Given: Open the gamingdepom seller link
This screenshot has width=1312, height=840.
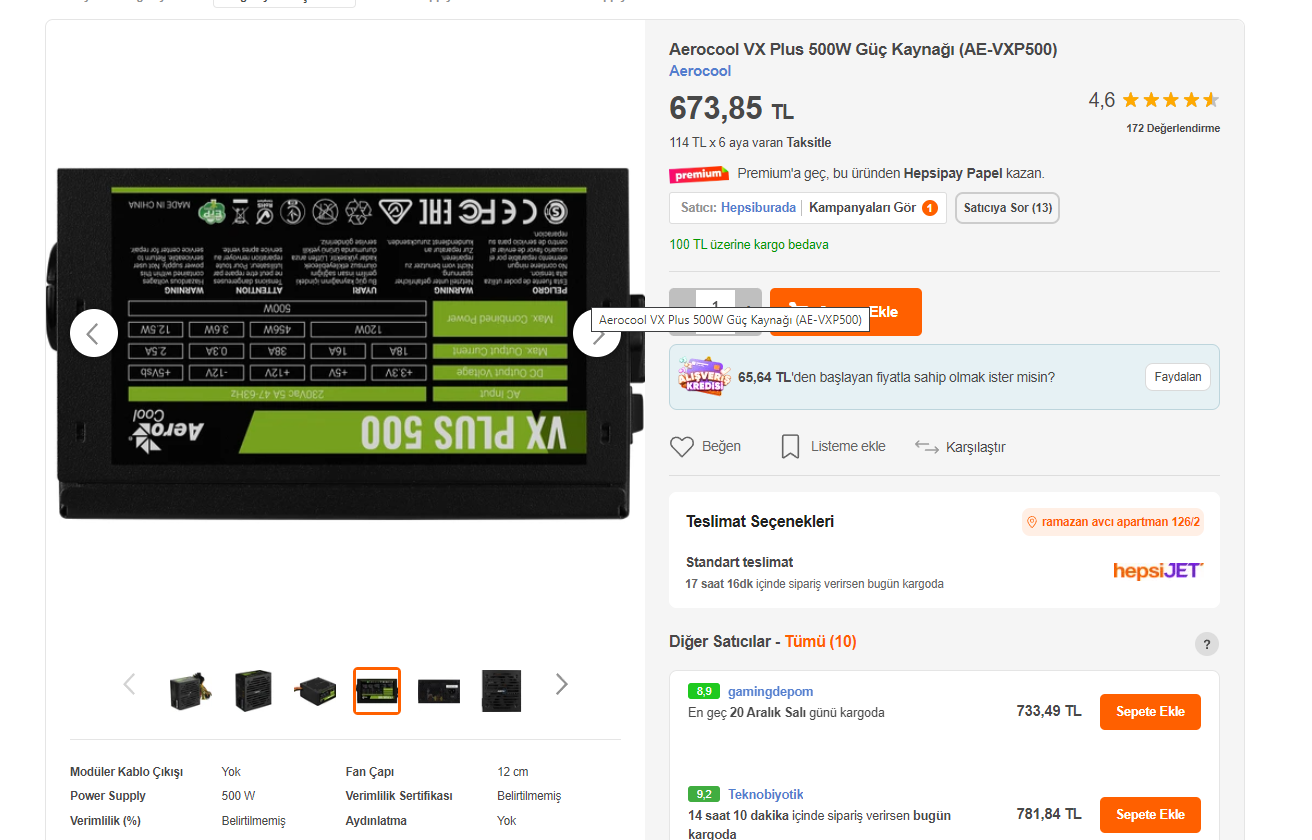Looking at the screenshot, I should pos(770,691).
